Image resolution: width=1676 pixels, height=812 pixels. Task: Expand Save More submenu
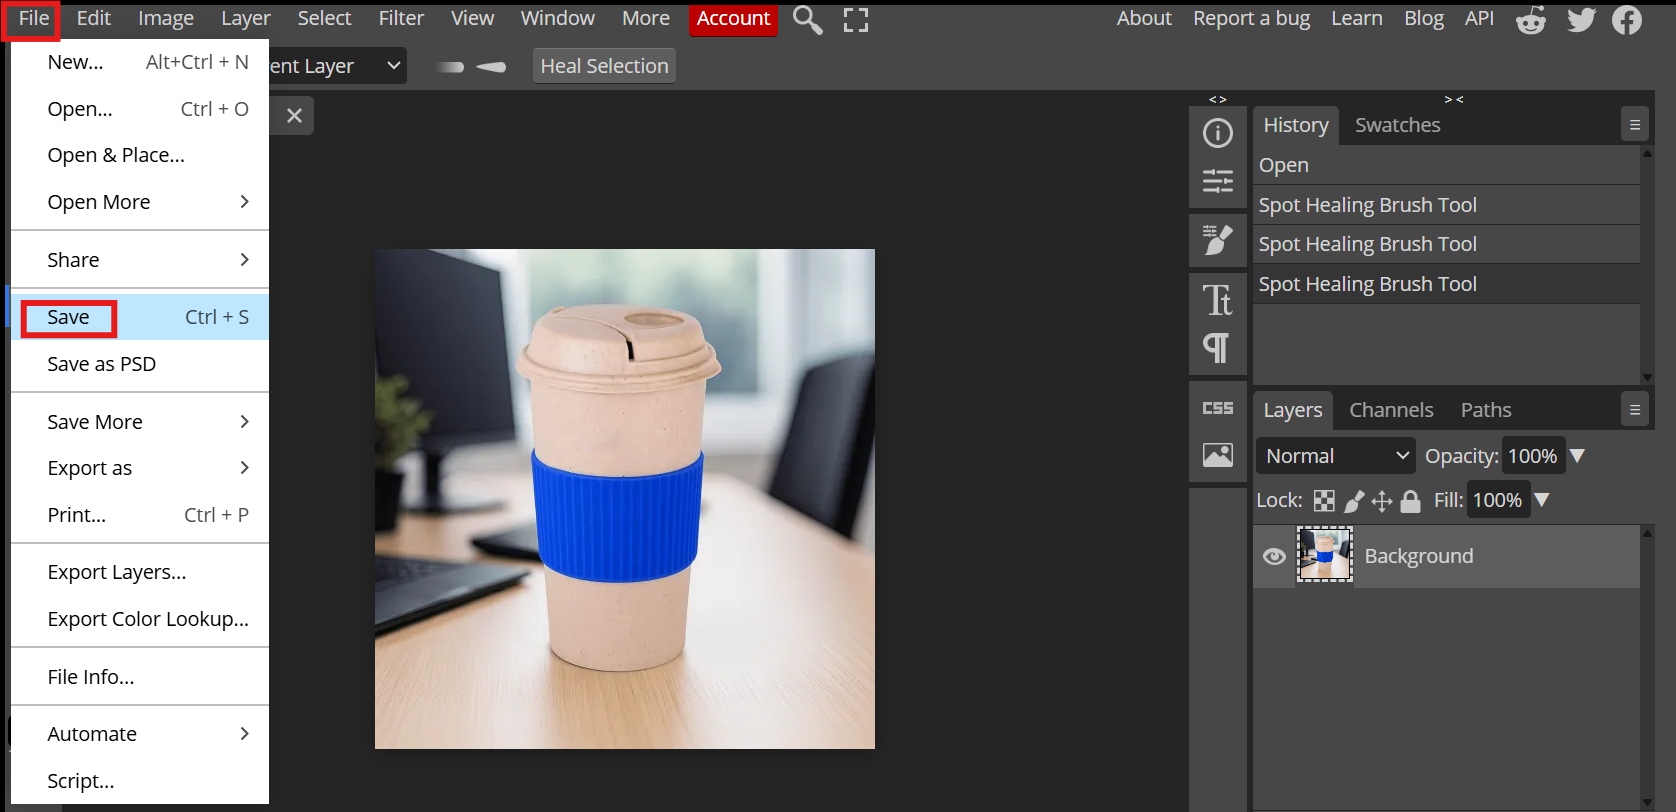click(140, 422)
